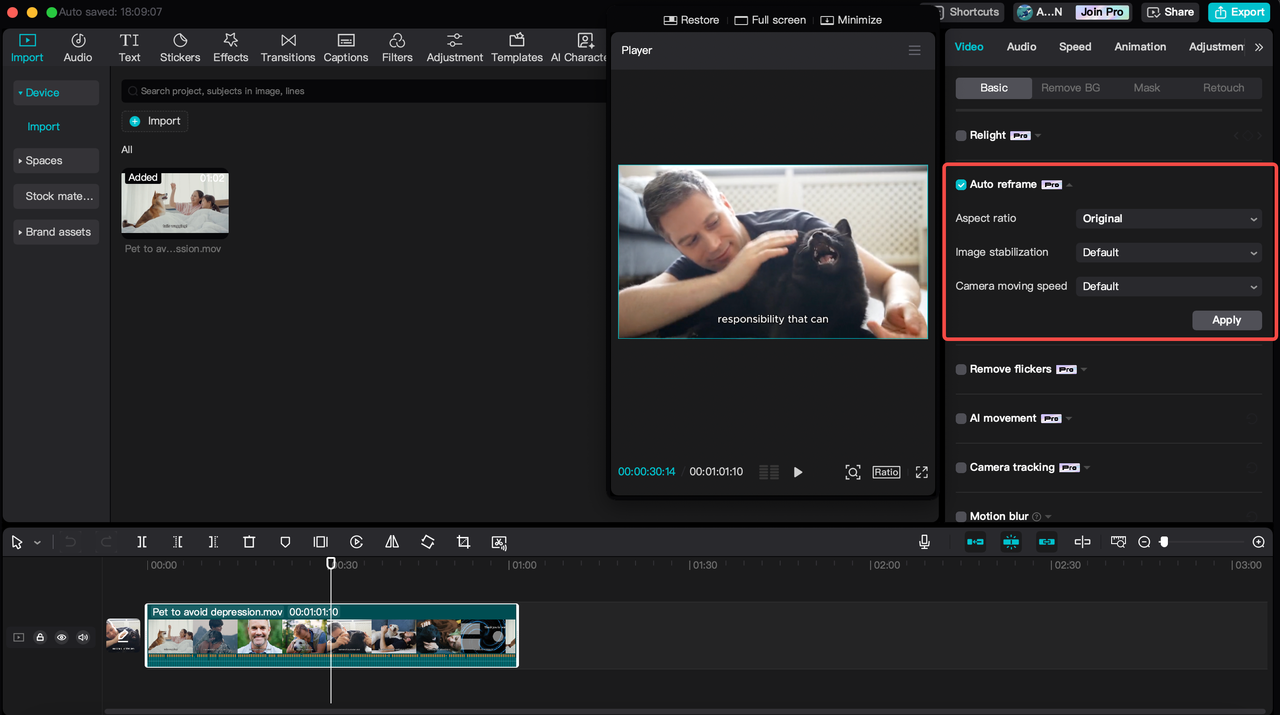Image resolution: width=1280 pixels, height=715 pixels.
Task: Open the Effects tab
Action: click(x=230, y=47)
